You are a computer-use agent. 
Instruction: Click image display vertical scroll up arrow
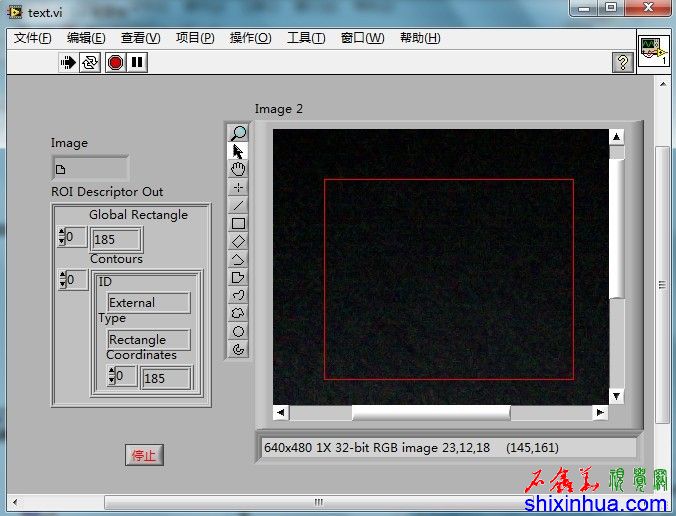(x=616, y=137)
